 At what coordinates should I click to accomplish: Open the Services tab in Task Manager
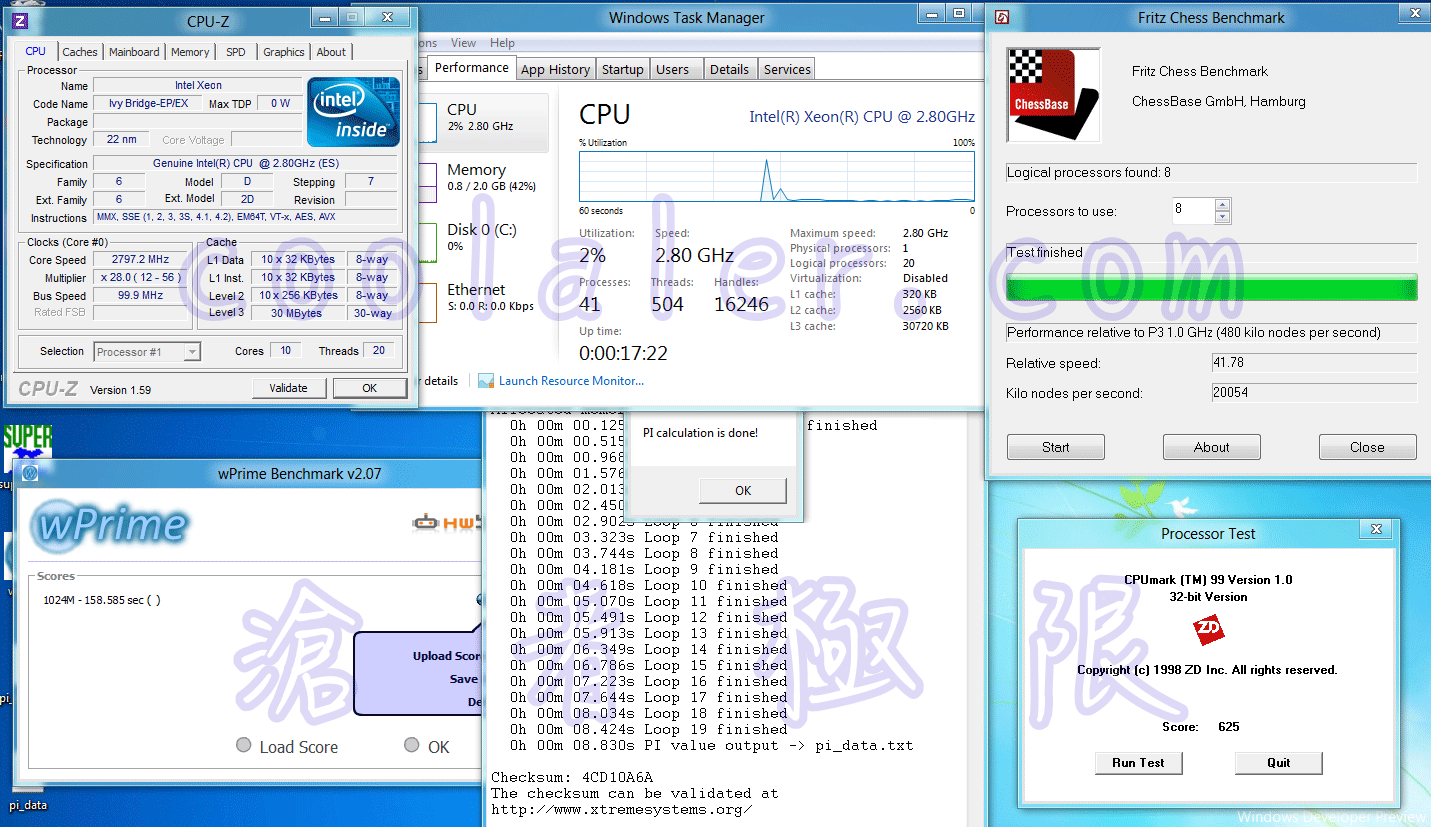tap(787, 69)
